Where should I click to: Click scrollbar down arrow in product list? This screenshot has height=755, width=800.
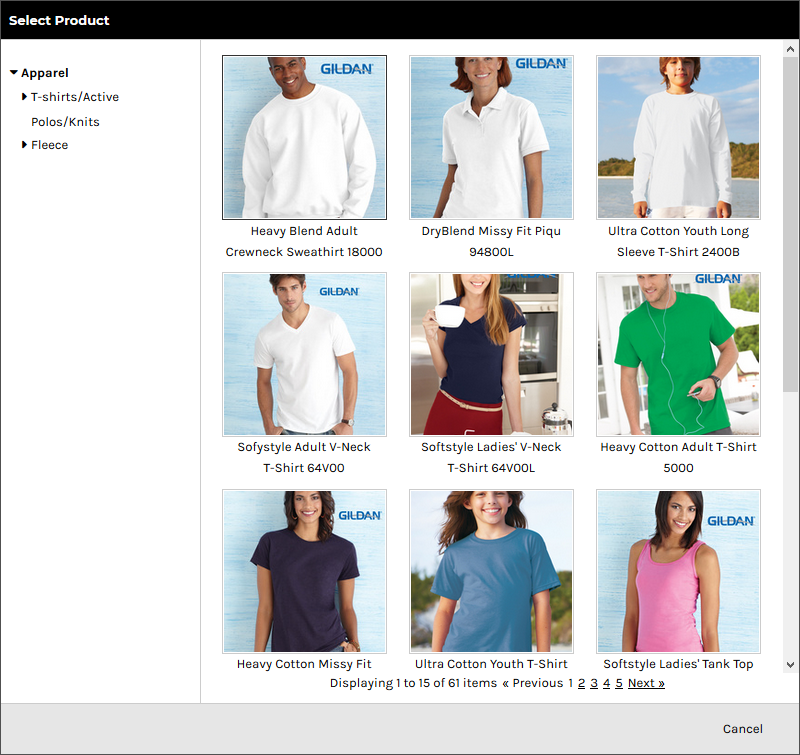790,665
